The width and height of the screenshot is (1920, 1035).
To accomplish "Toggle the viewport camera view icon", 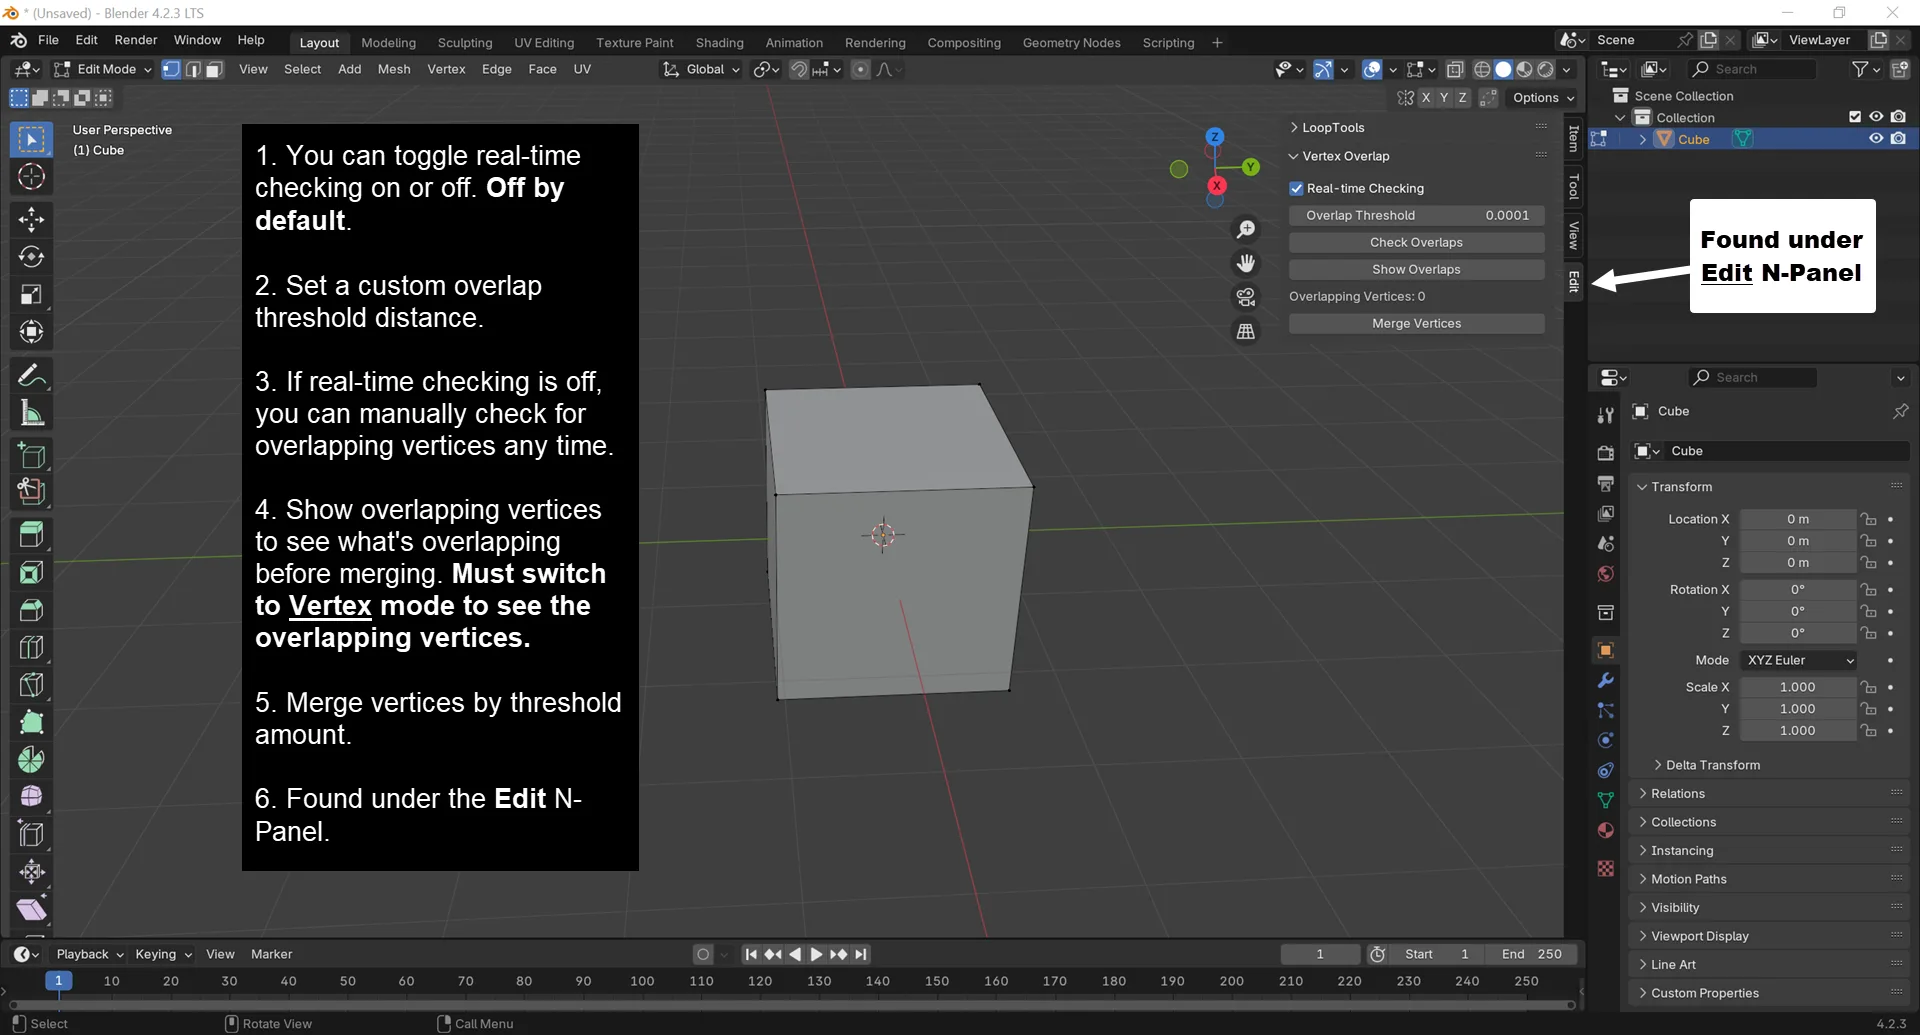I will point(1246,296).
